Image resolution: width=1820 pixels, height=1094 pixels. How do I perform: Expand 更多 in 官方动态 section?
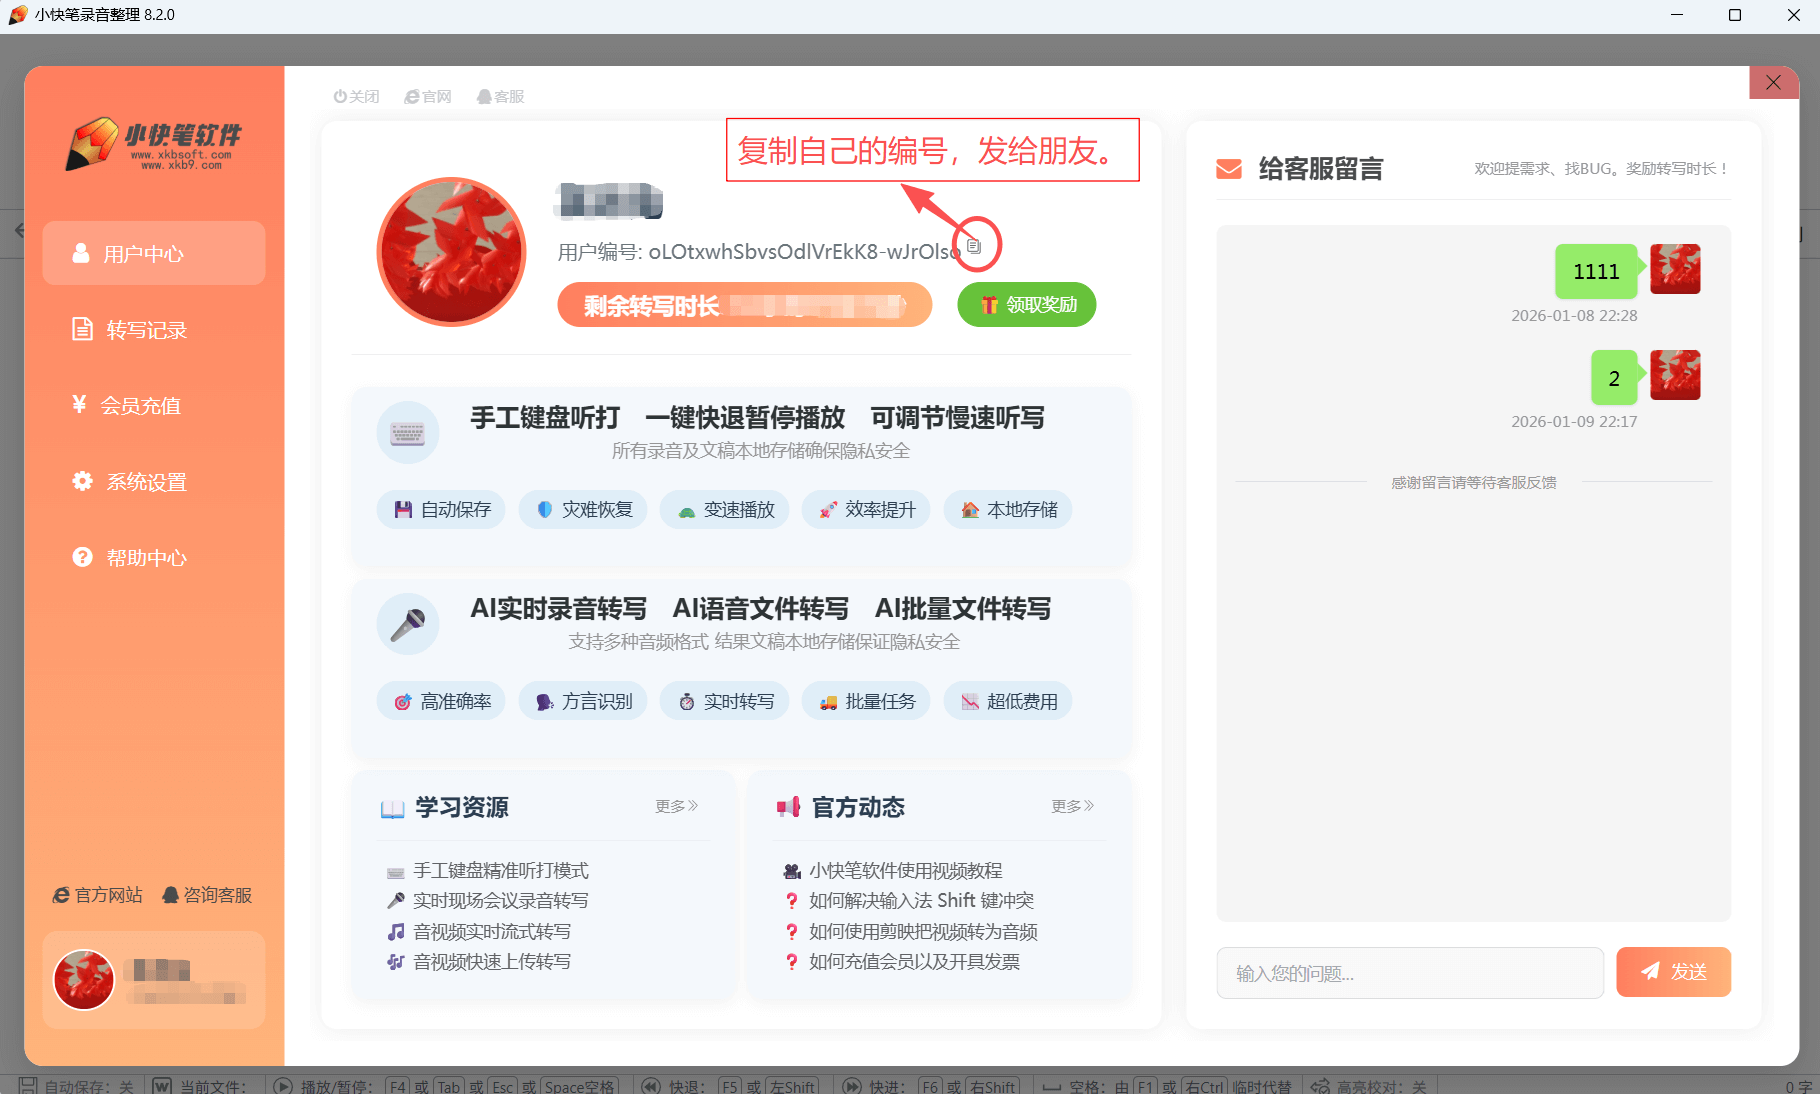click(x=1072, y=807)
